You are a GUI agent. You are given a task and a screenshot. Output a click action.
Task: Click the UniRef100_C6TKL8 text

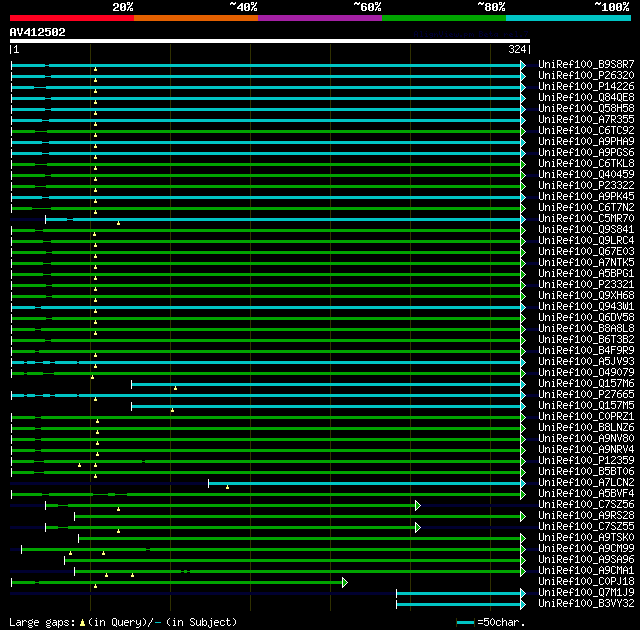[x=586, y=164]
